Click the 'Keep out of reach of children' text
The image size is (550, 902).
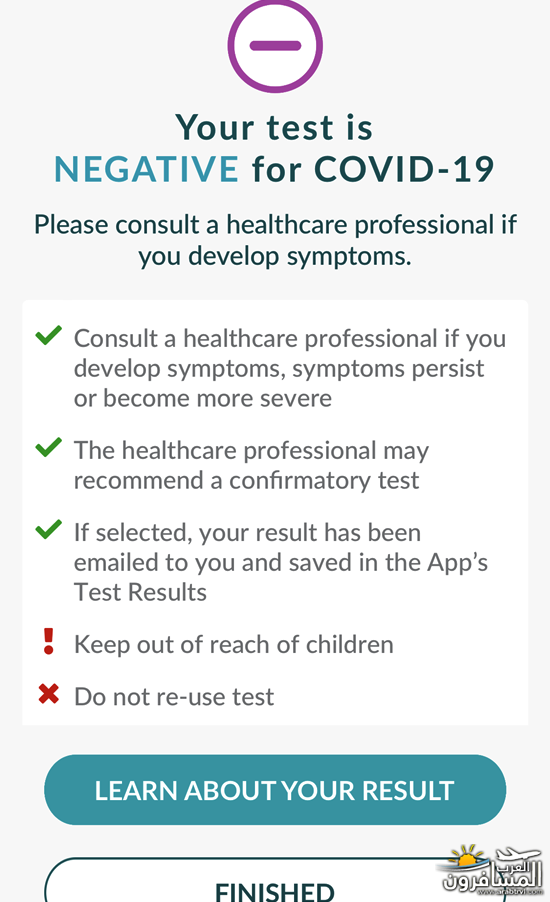234,645
